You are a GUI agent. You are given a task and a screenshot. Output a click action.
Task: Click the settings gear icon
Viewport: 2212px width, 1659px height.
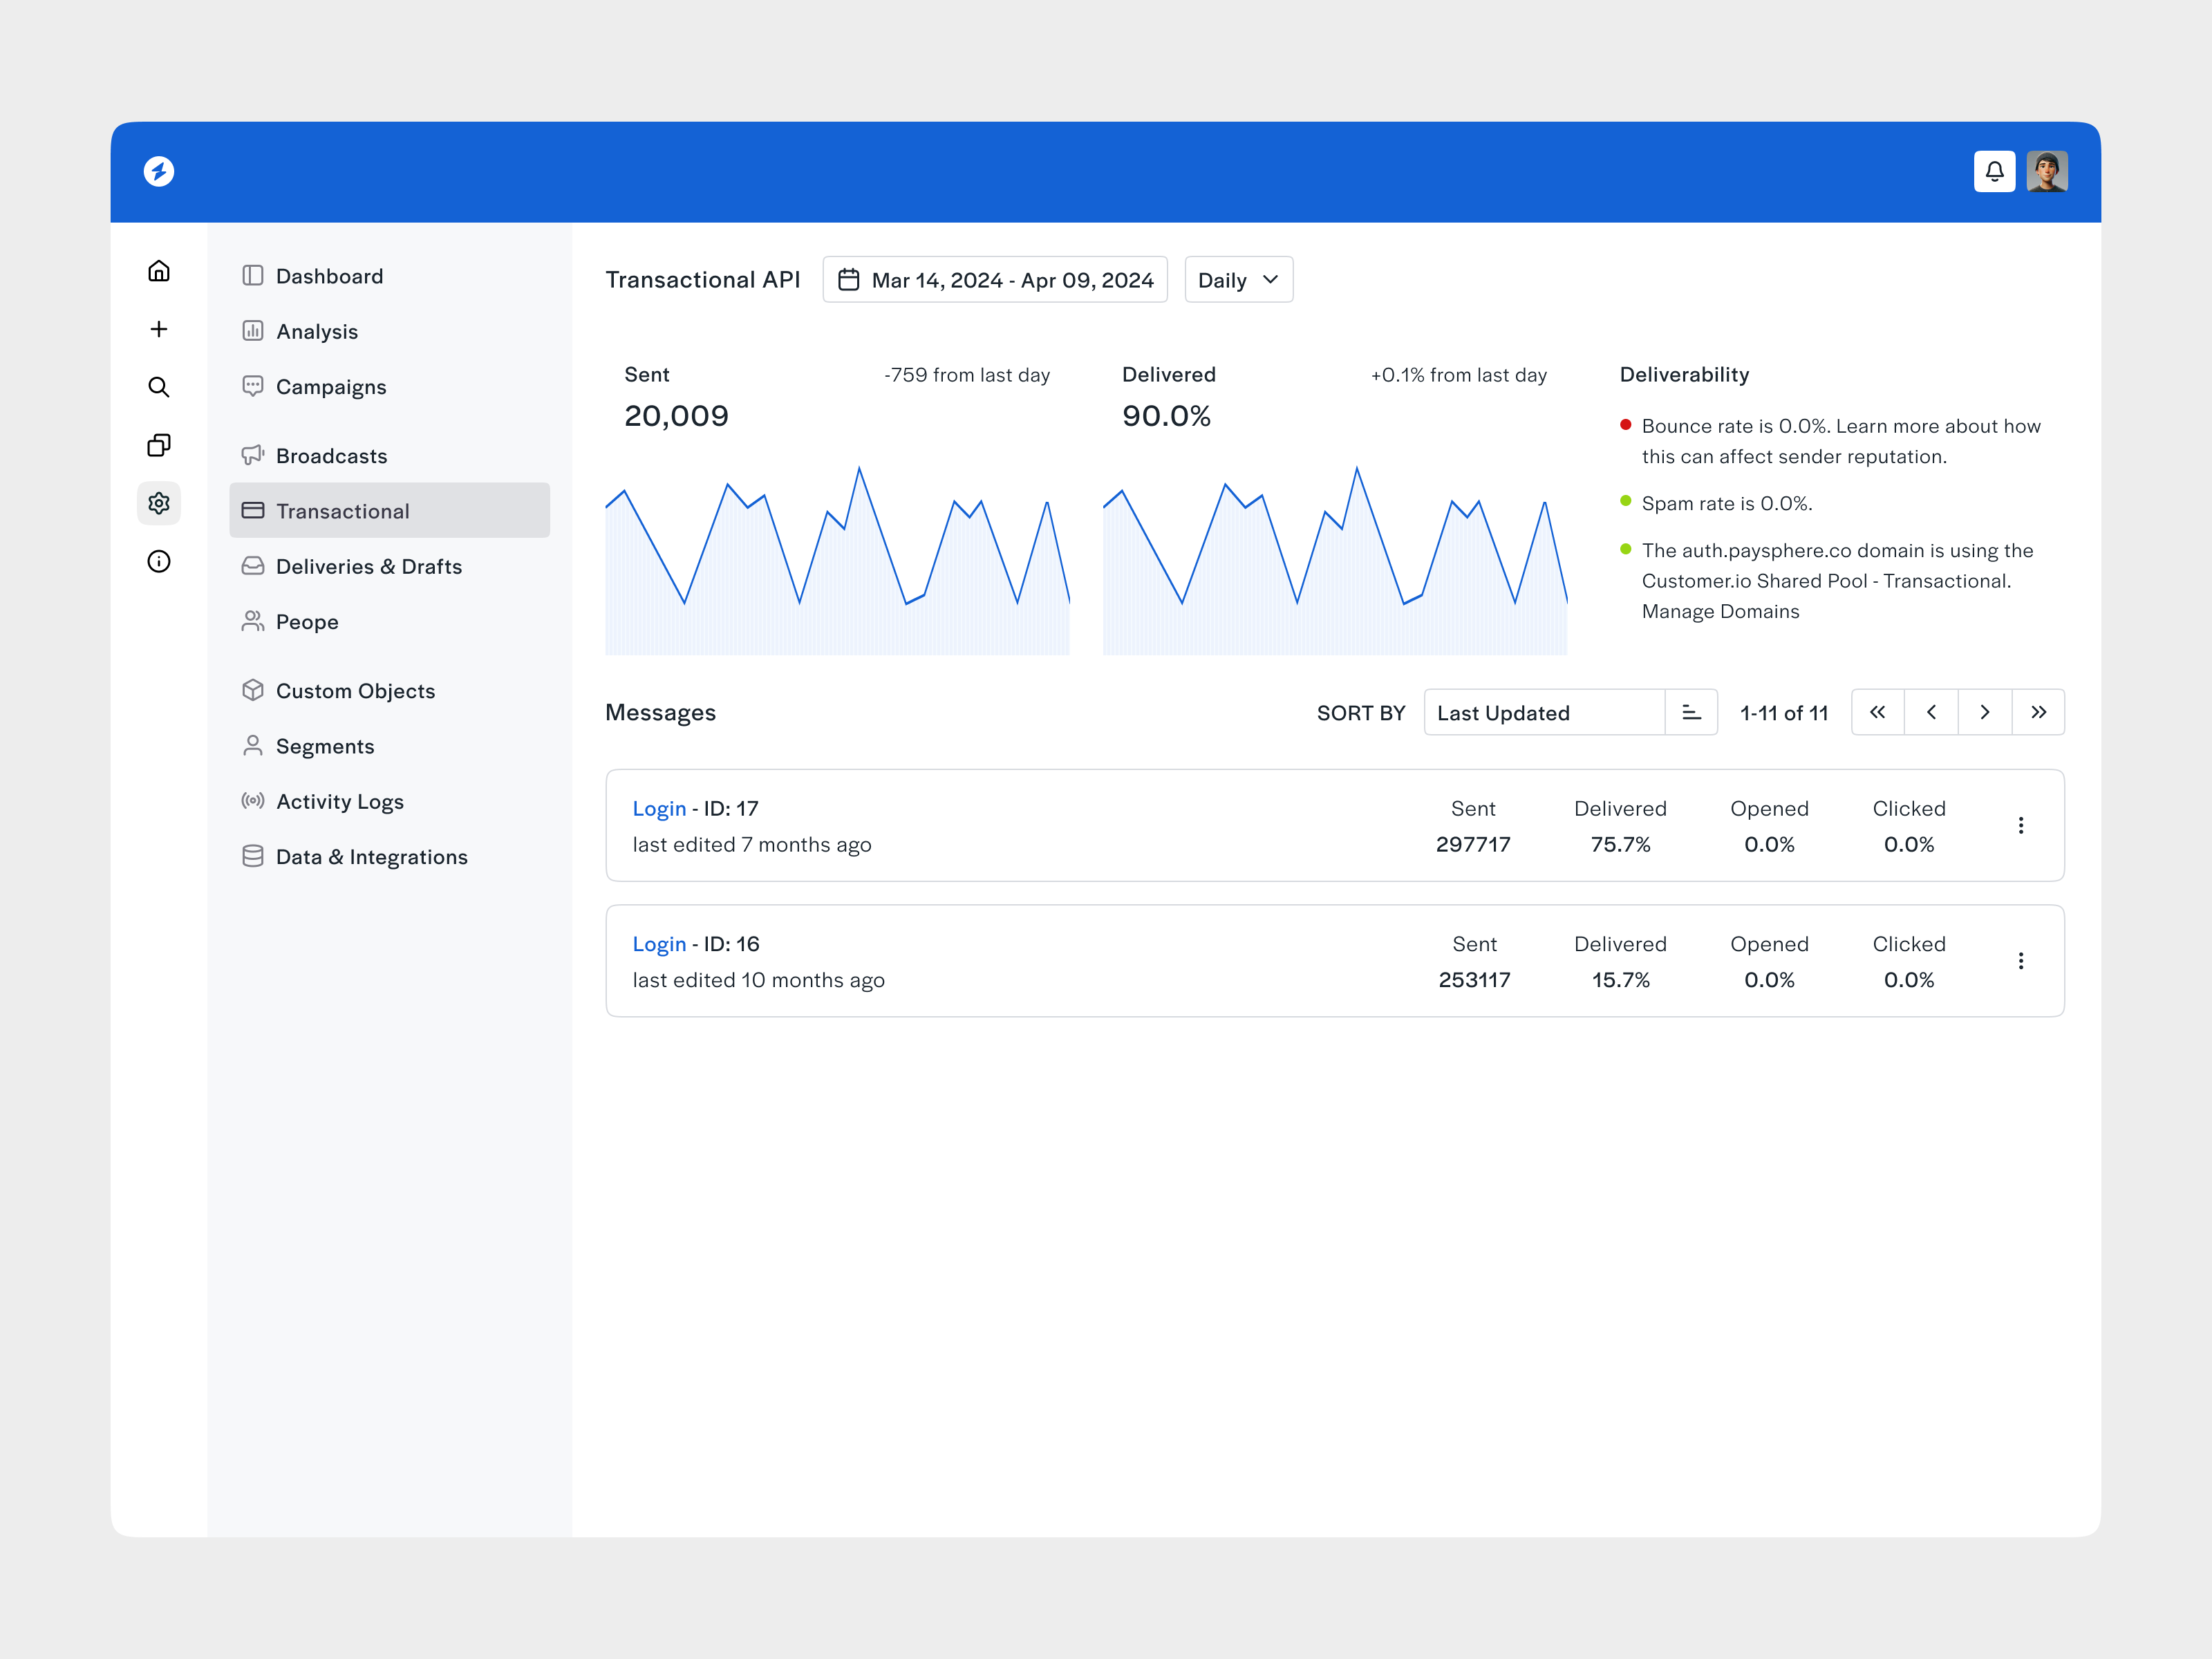click(159, 503)
